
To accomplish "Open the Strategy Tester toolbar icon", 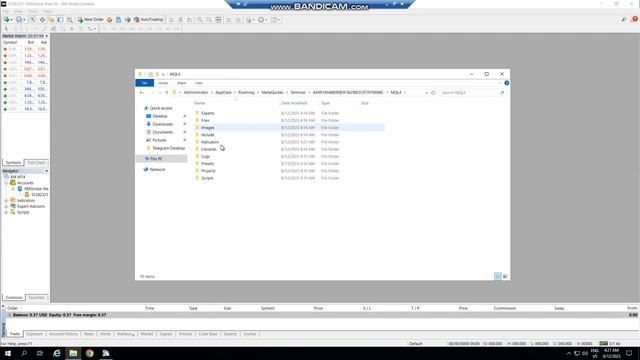I will (x=70, y=20).
